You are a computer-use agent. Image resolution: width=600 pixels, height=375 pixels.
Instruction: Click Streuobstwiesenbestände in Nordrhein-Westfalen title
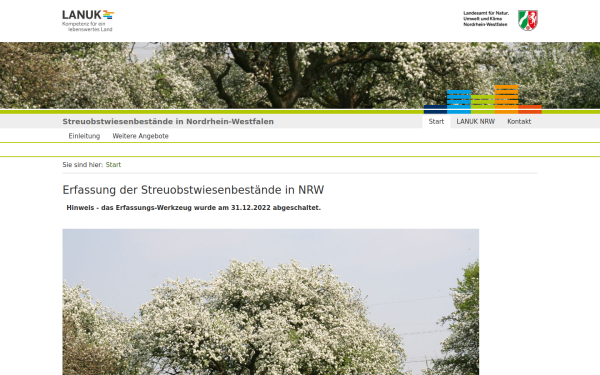168,121
